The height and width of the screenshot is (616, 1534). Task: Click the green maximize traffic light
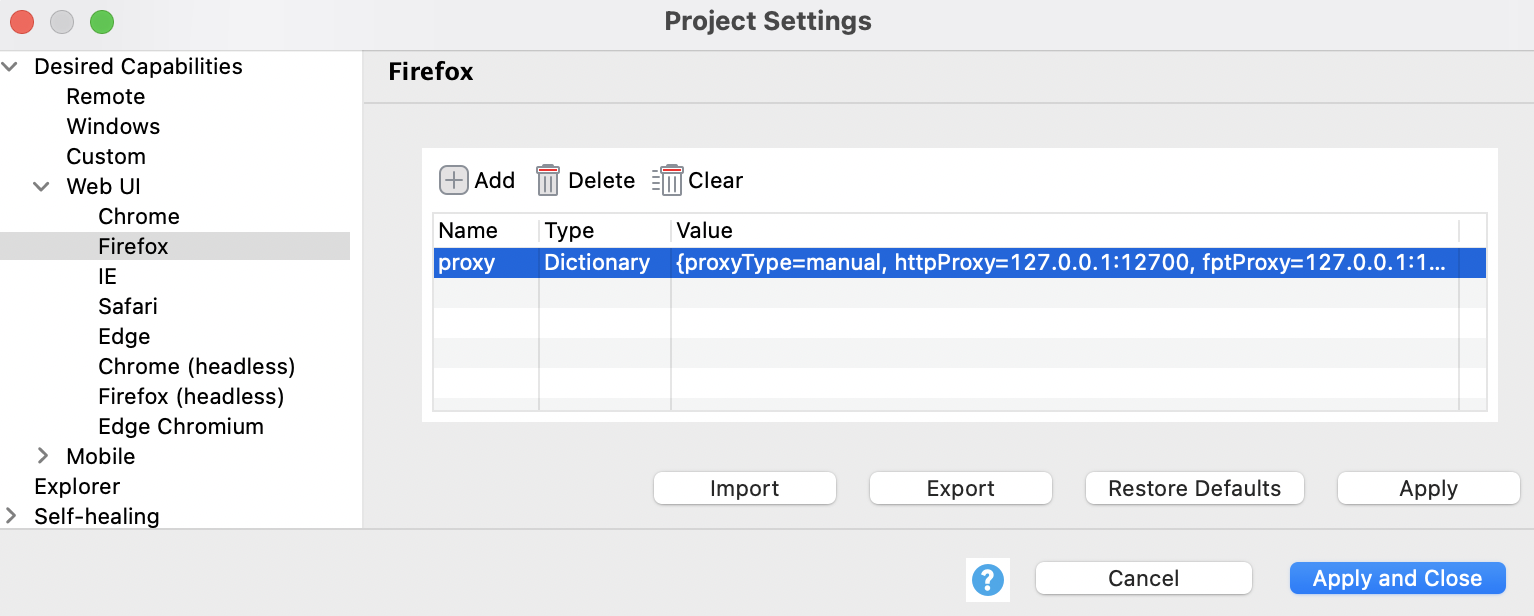pos(101,21)
